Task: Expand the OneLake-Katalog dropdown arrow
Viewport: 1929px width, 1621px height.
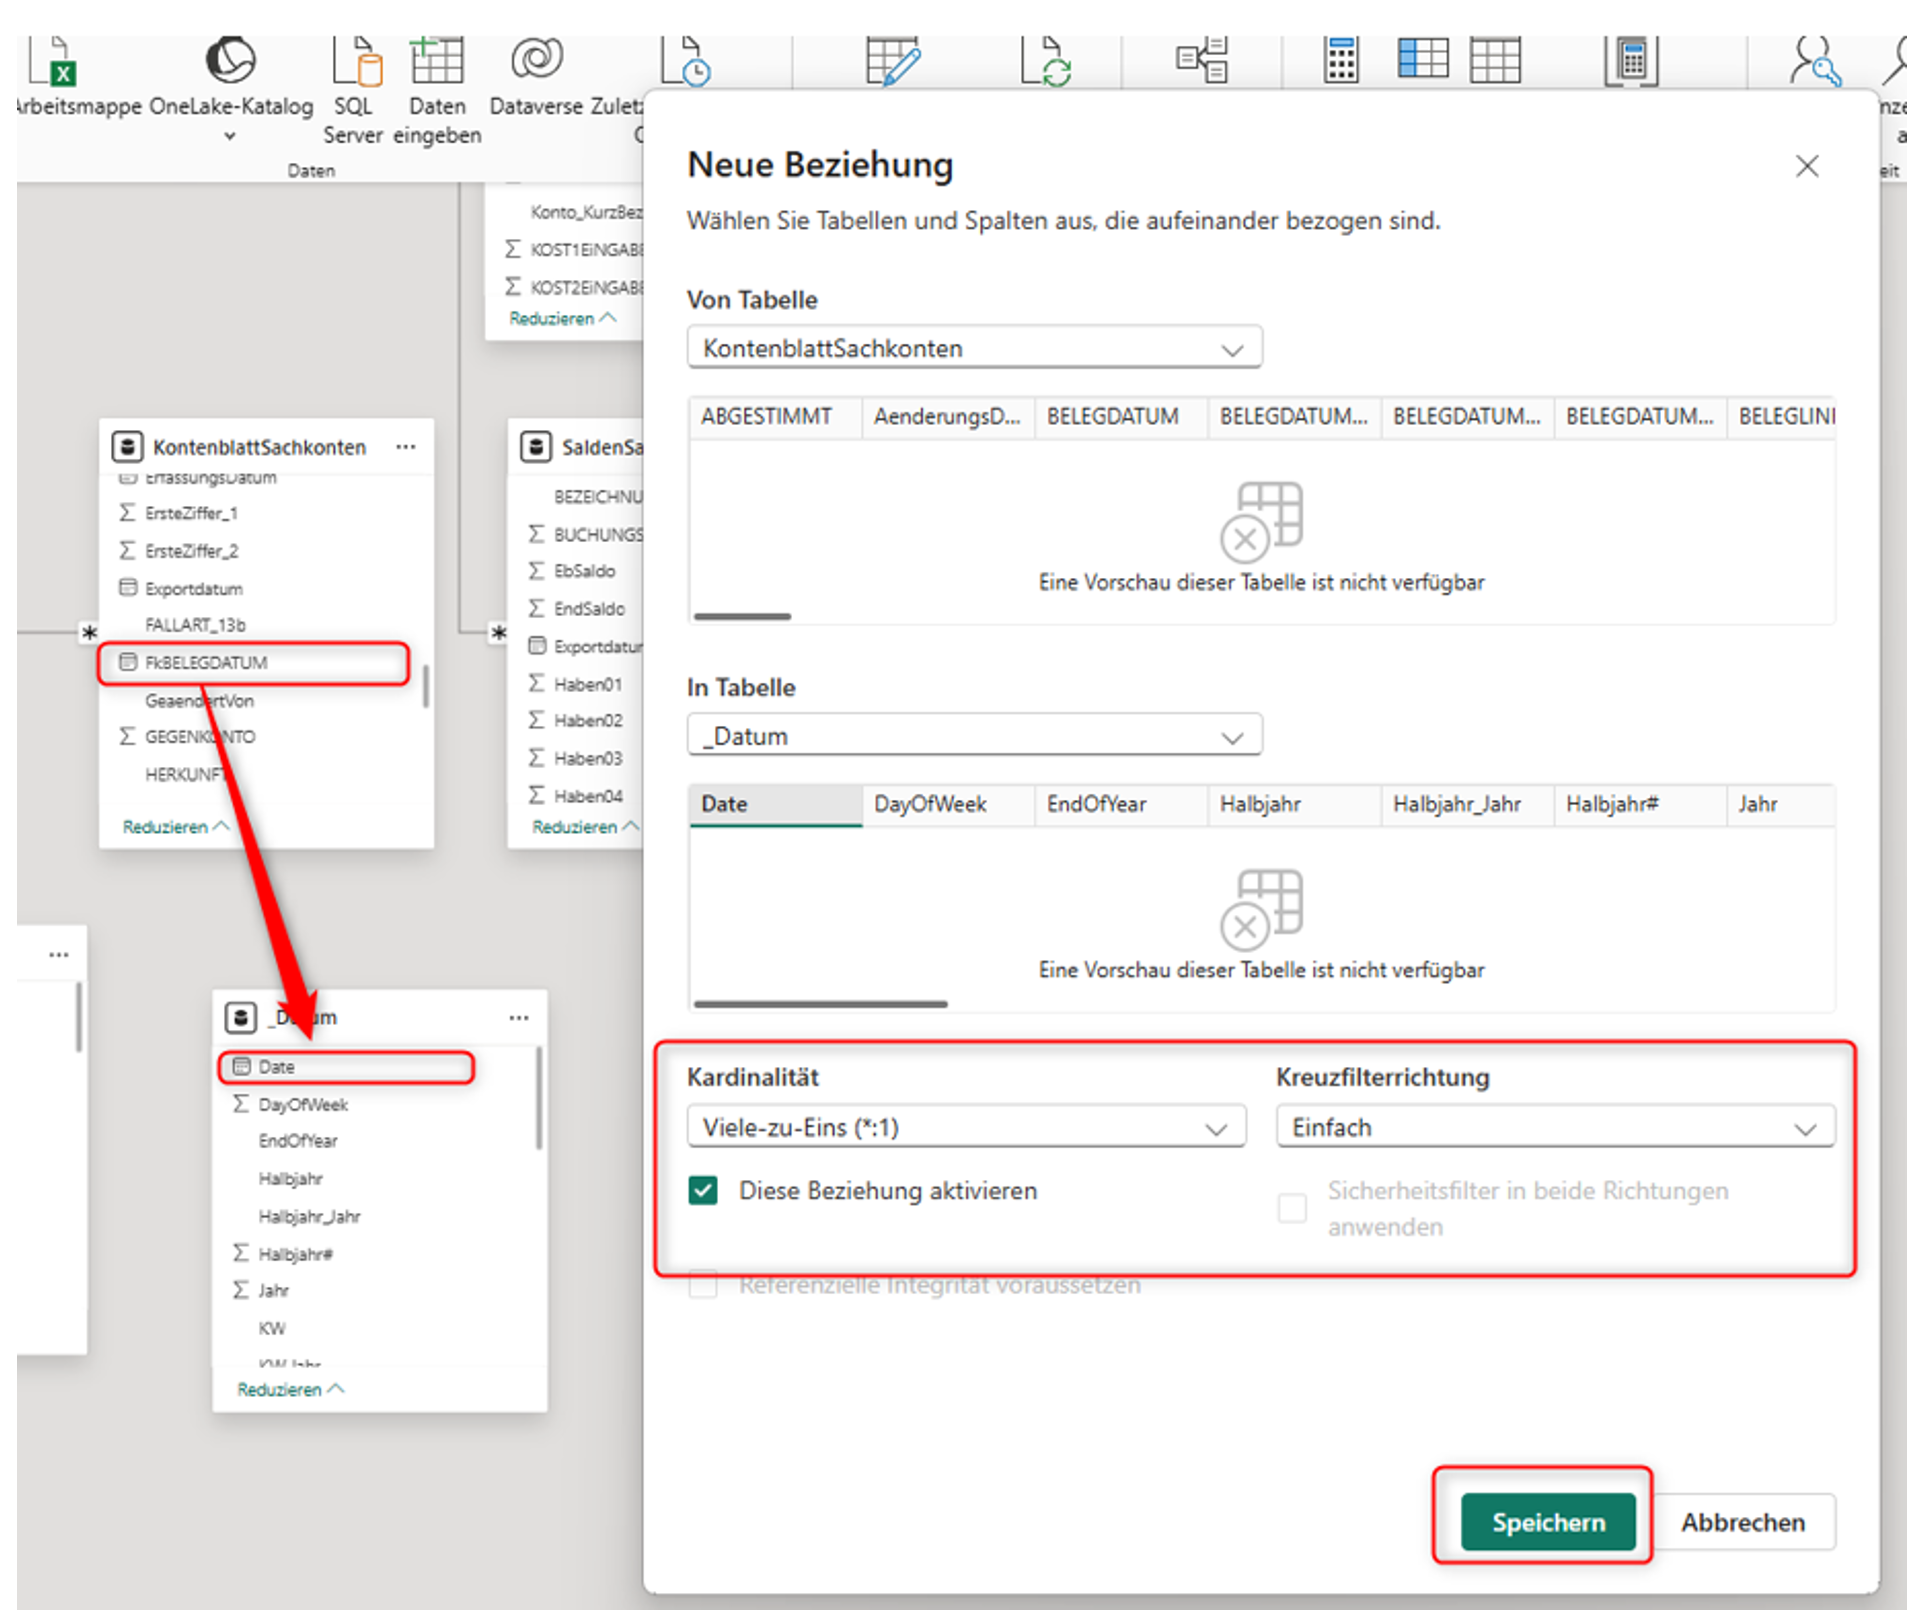Action: point(230,136)
